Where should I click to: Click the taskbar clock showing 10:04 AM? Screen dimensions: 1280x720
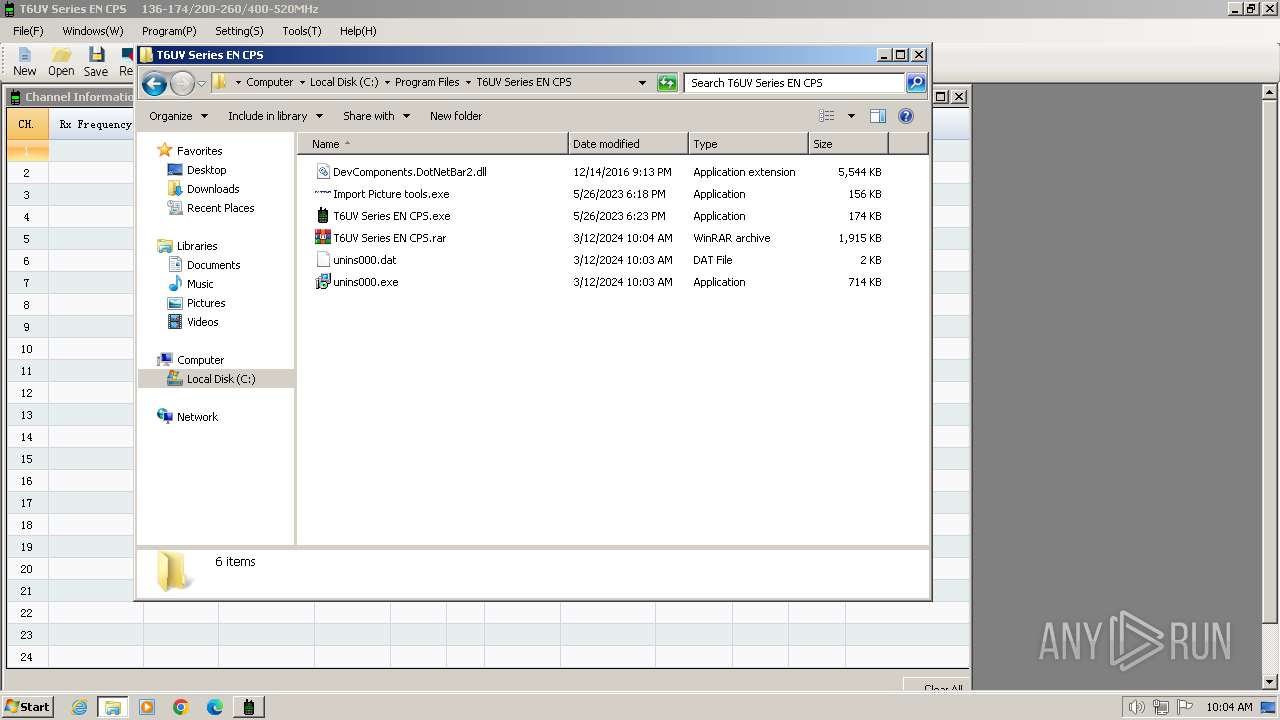1229,707
